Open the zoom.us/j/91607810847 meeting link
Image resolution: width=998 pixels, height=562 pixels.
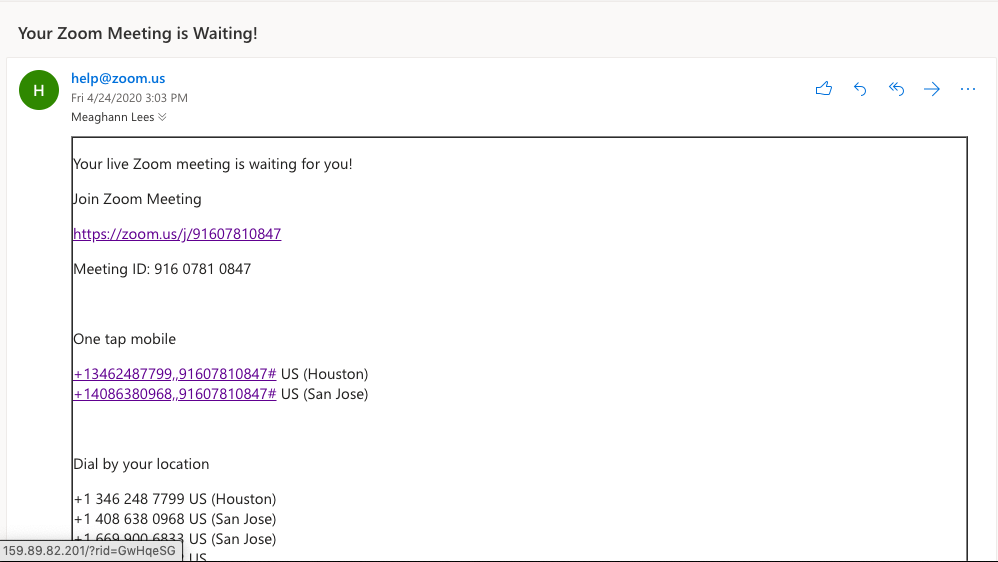pyautogui.click(x=177, y=234)
